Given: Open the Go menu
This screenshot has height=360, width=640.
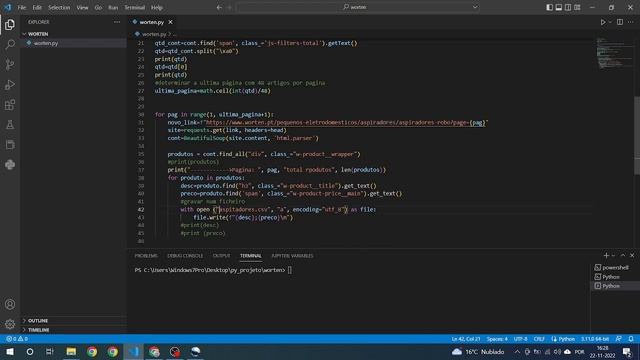Looking at the screenshot, I should click(x=98, y=7).
